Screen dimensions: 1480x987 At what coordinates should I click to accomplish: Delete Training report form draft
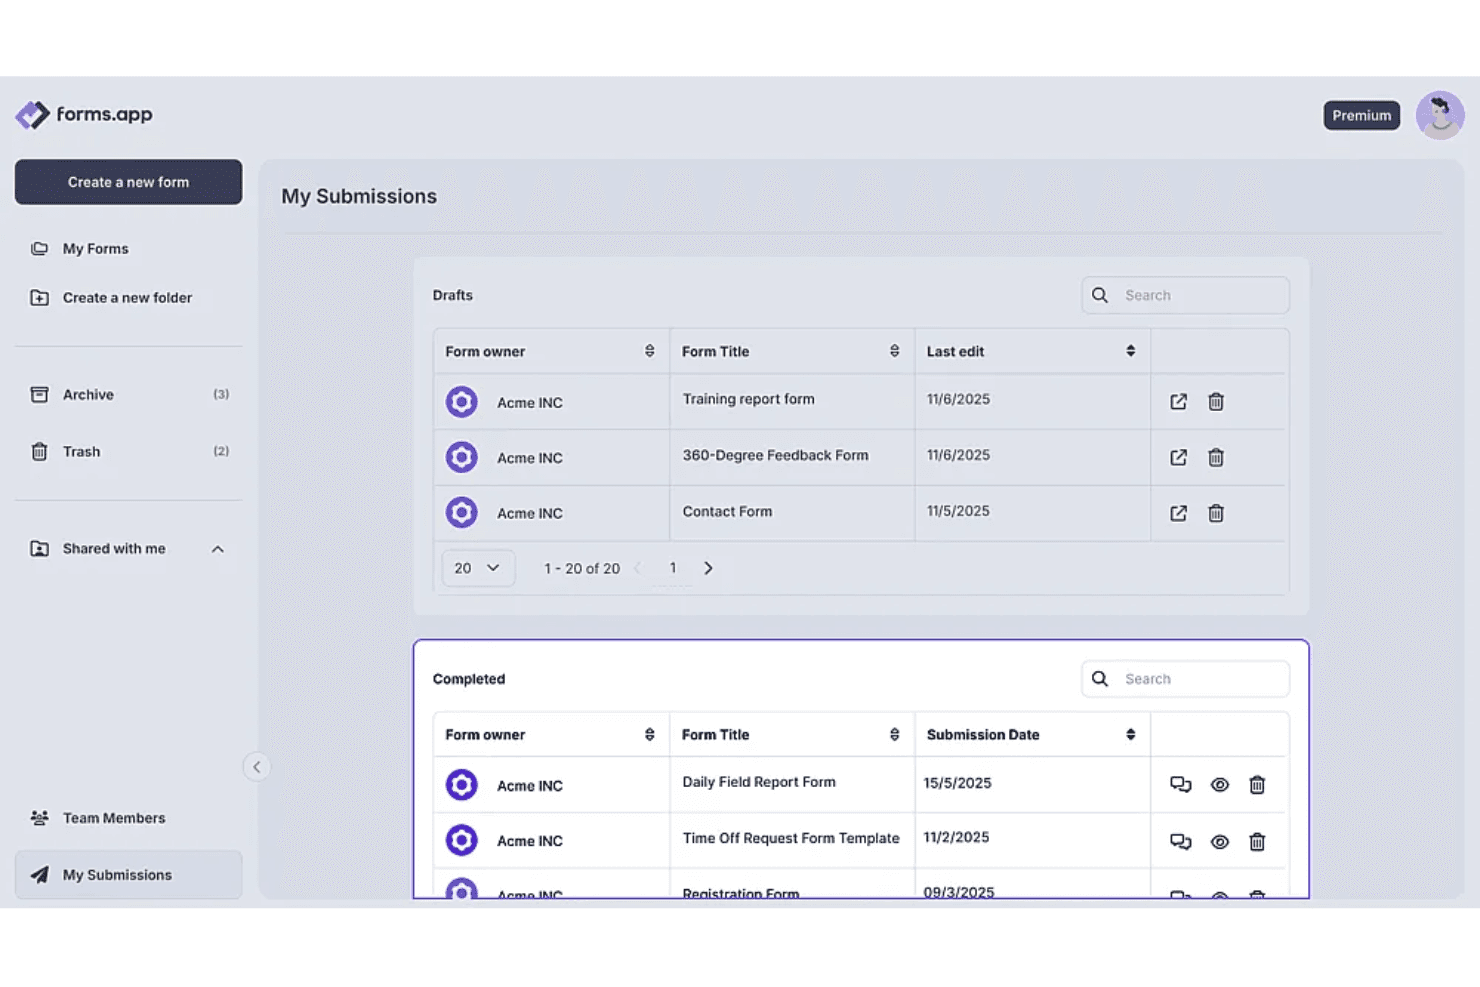[x=1216, y=402]
